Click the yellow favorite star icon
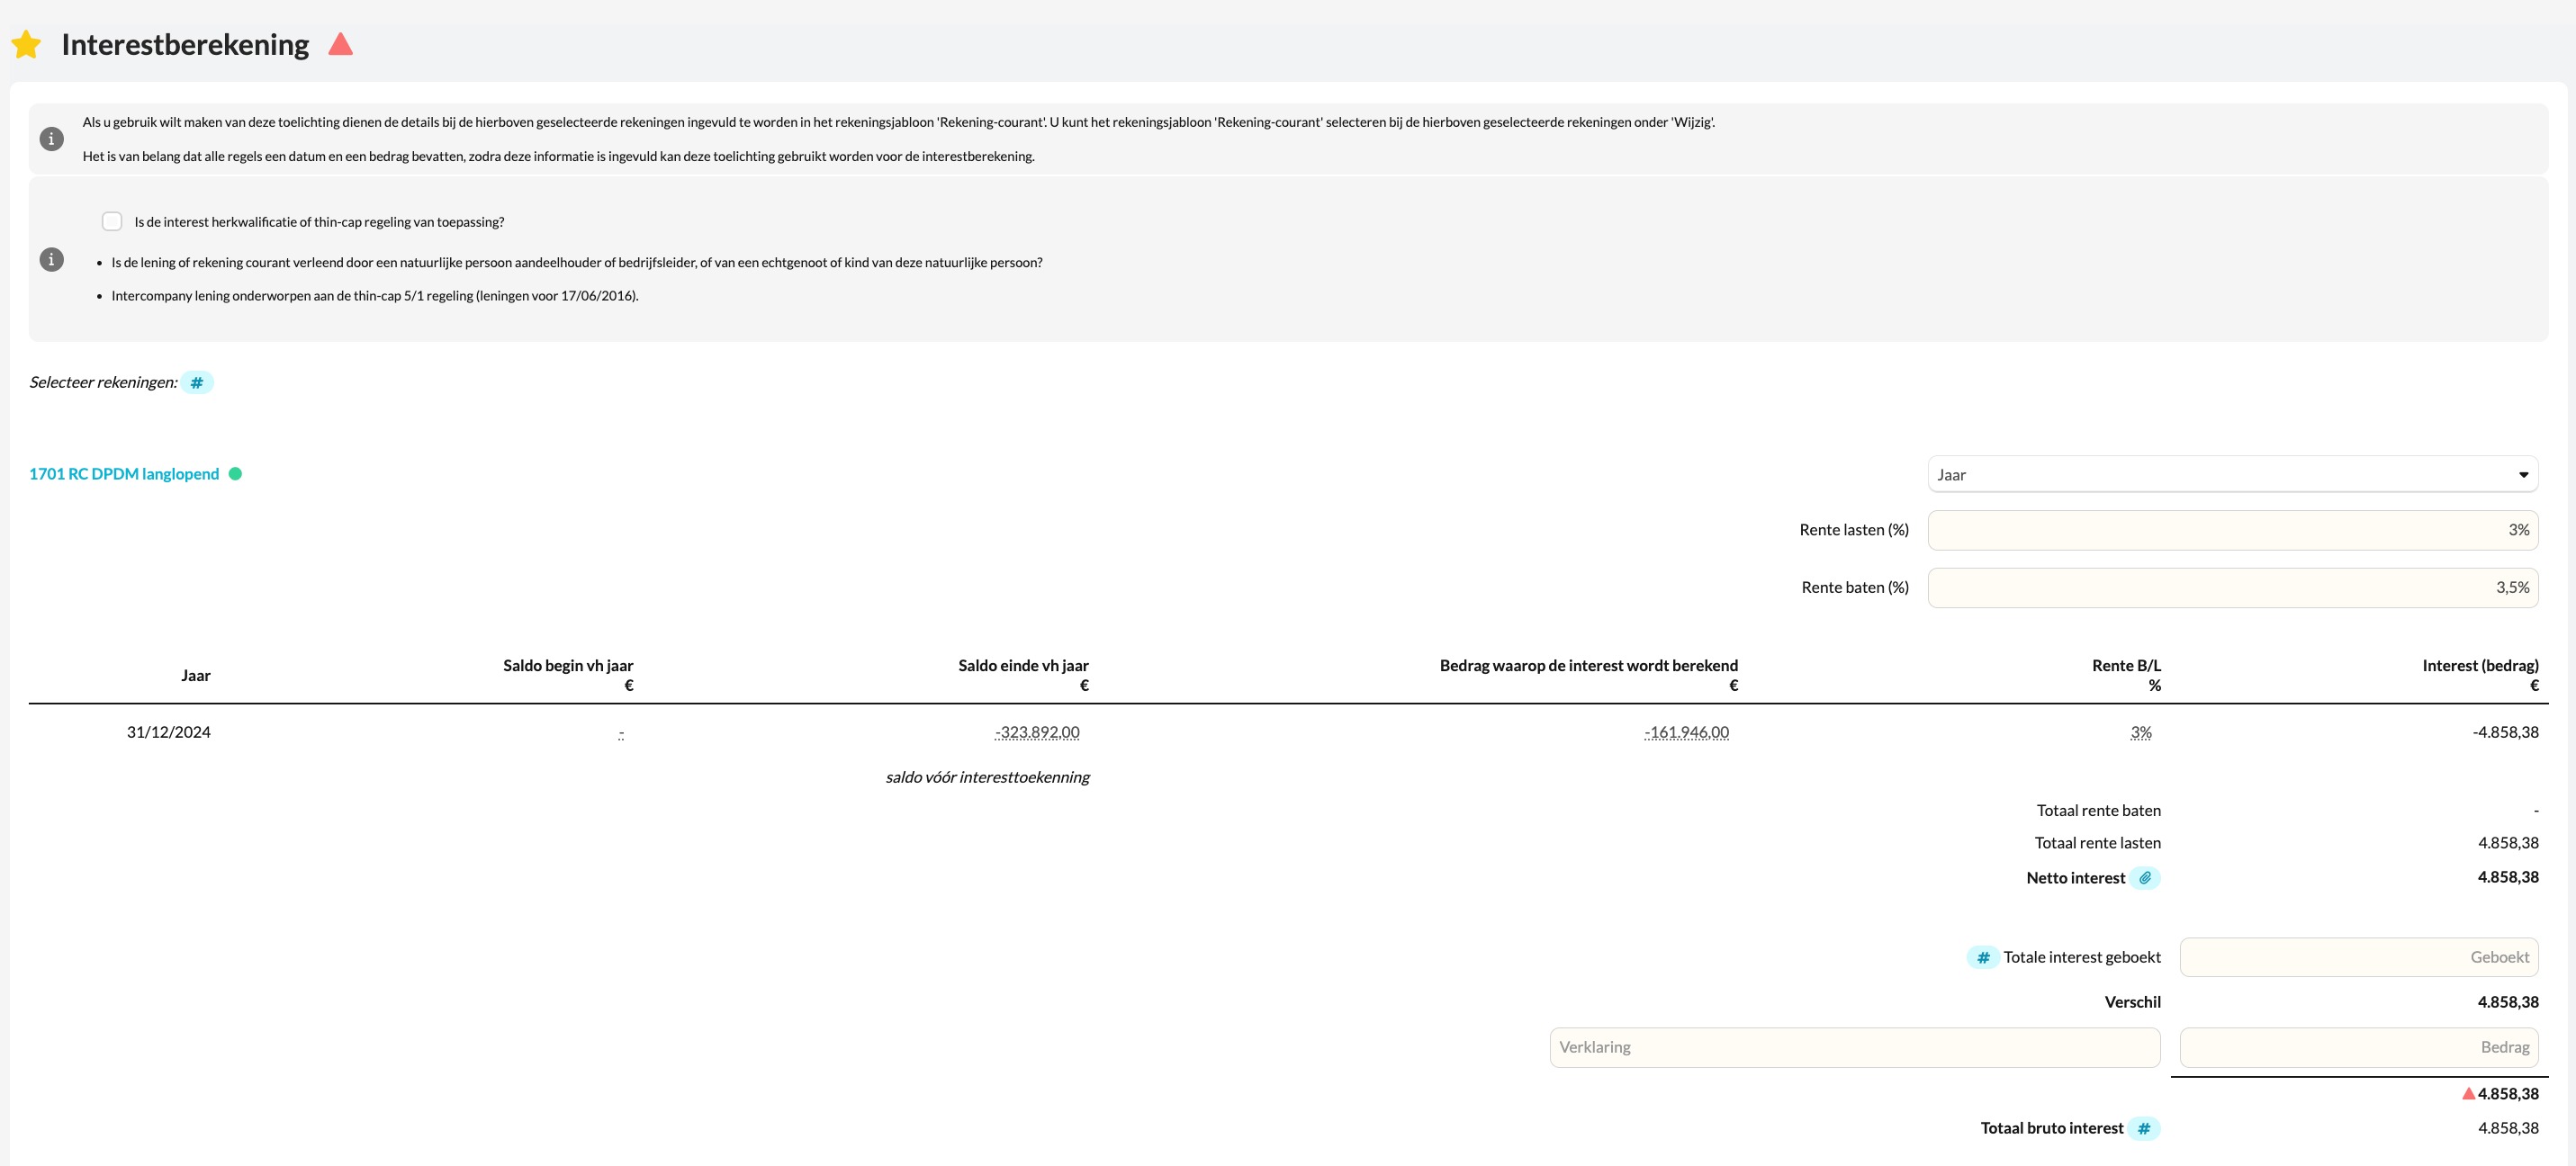2576x1166 pixels. (26, 45)
